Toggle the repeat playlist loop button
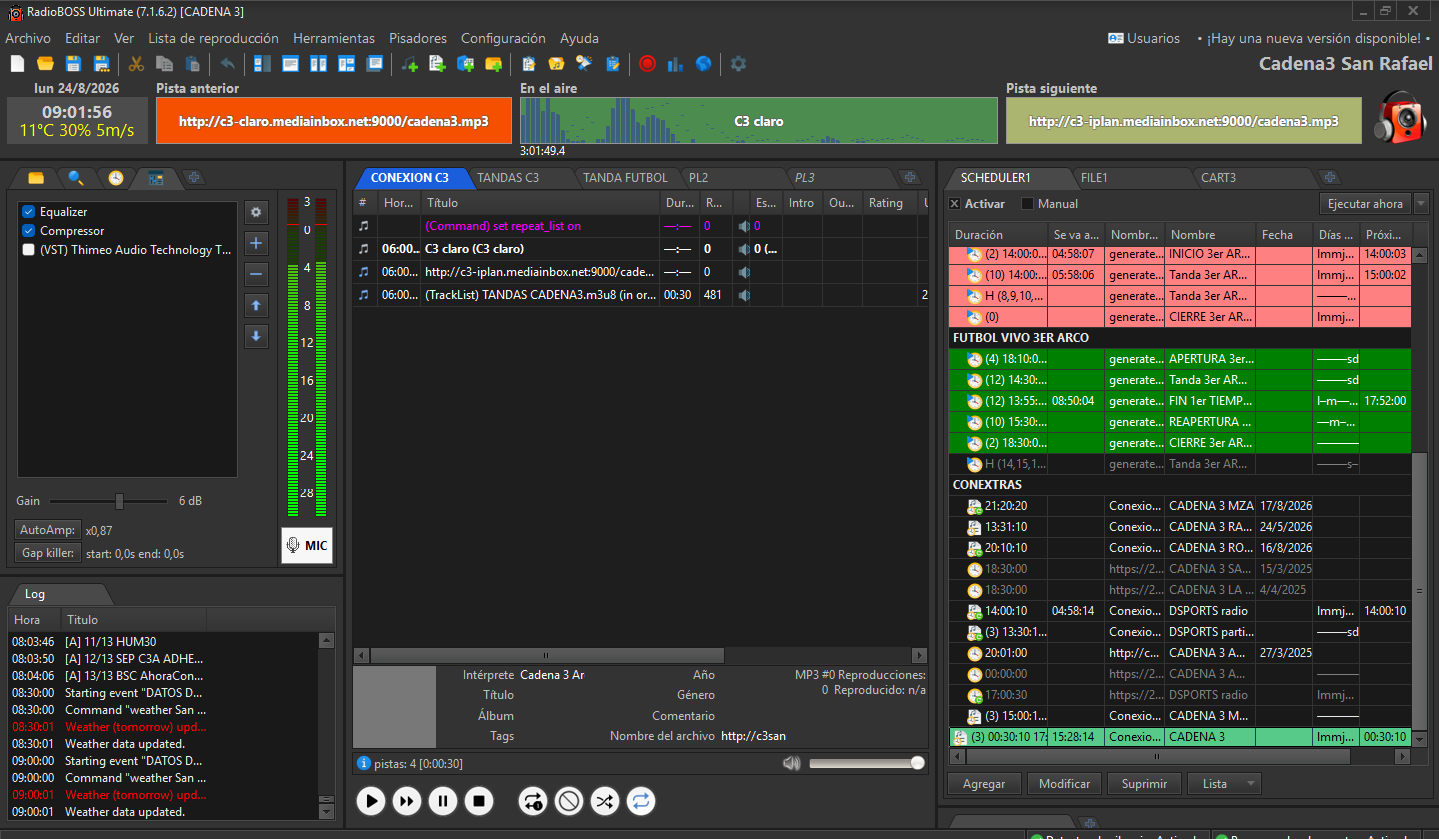This screenshot has height=839, width=1439. pyautogui.click(x=641, y=800)
